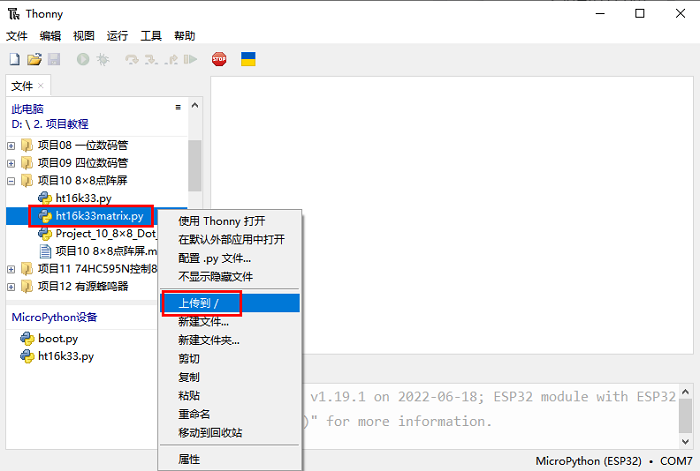Collapse the 项目10 8×8点阵屏 folder
The width and height of the screenshot is (700, 471).
coord(11,181)
